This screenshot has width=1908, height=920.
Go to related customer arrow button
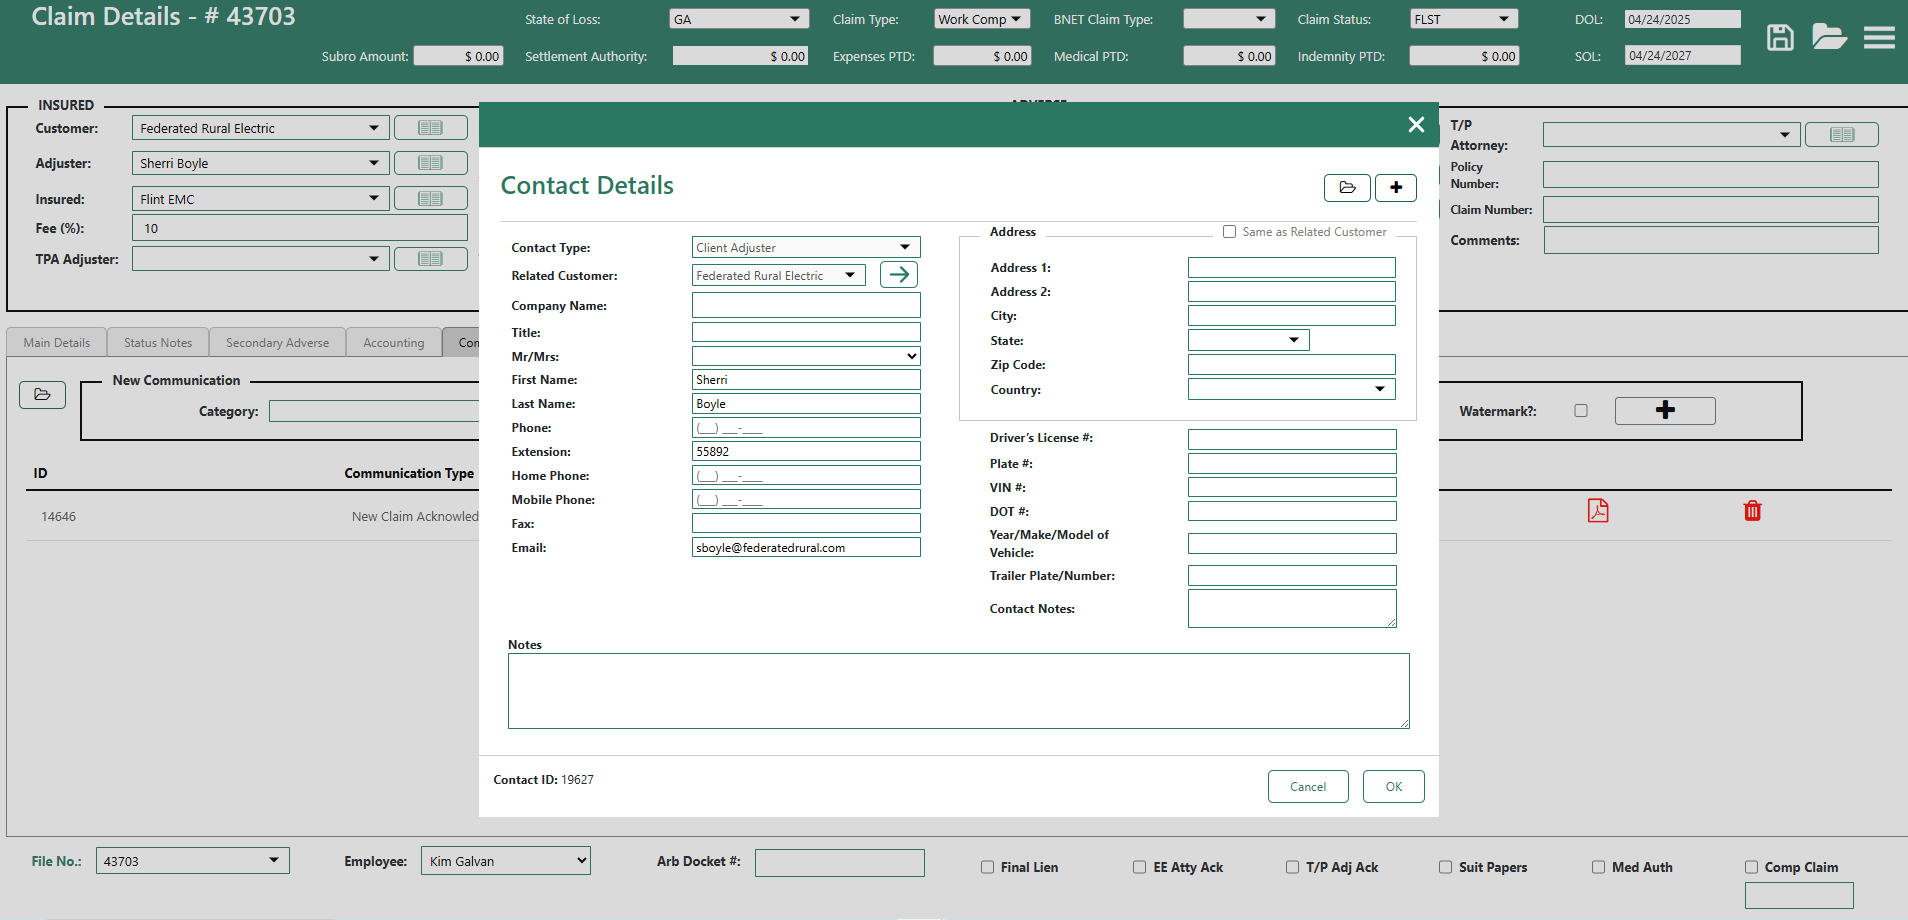pos(898,275)
